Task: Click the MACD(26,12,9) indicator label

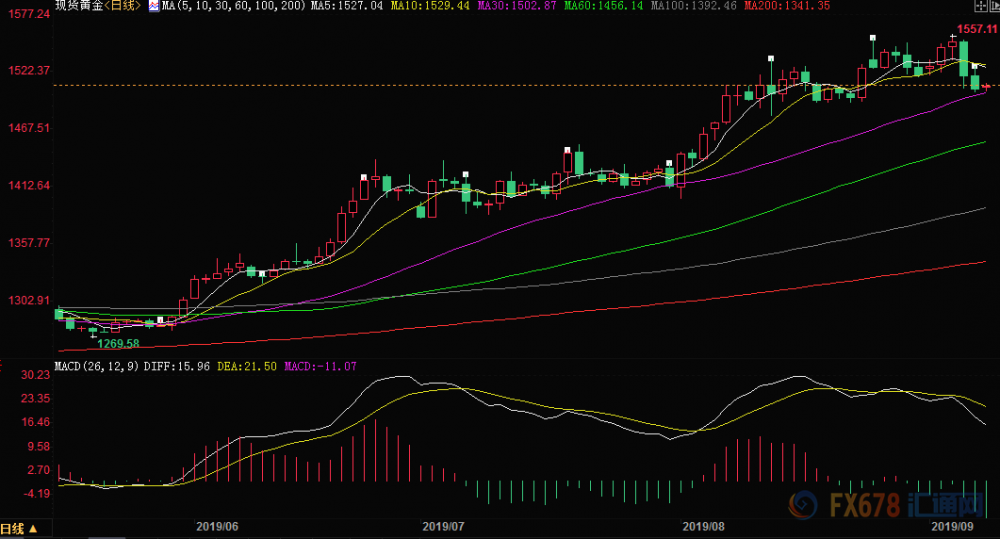Action: tap(97, 366)
